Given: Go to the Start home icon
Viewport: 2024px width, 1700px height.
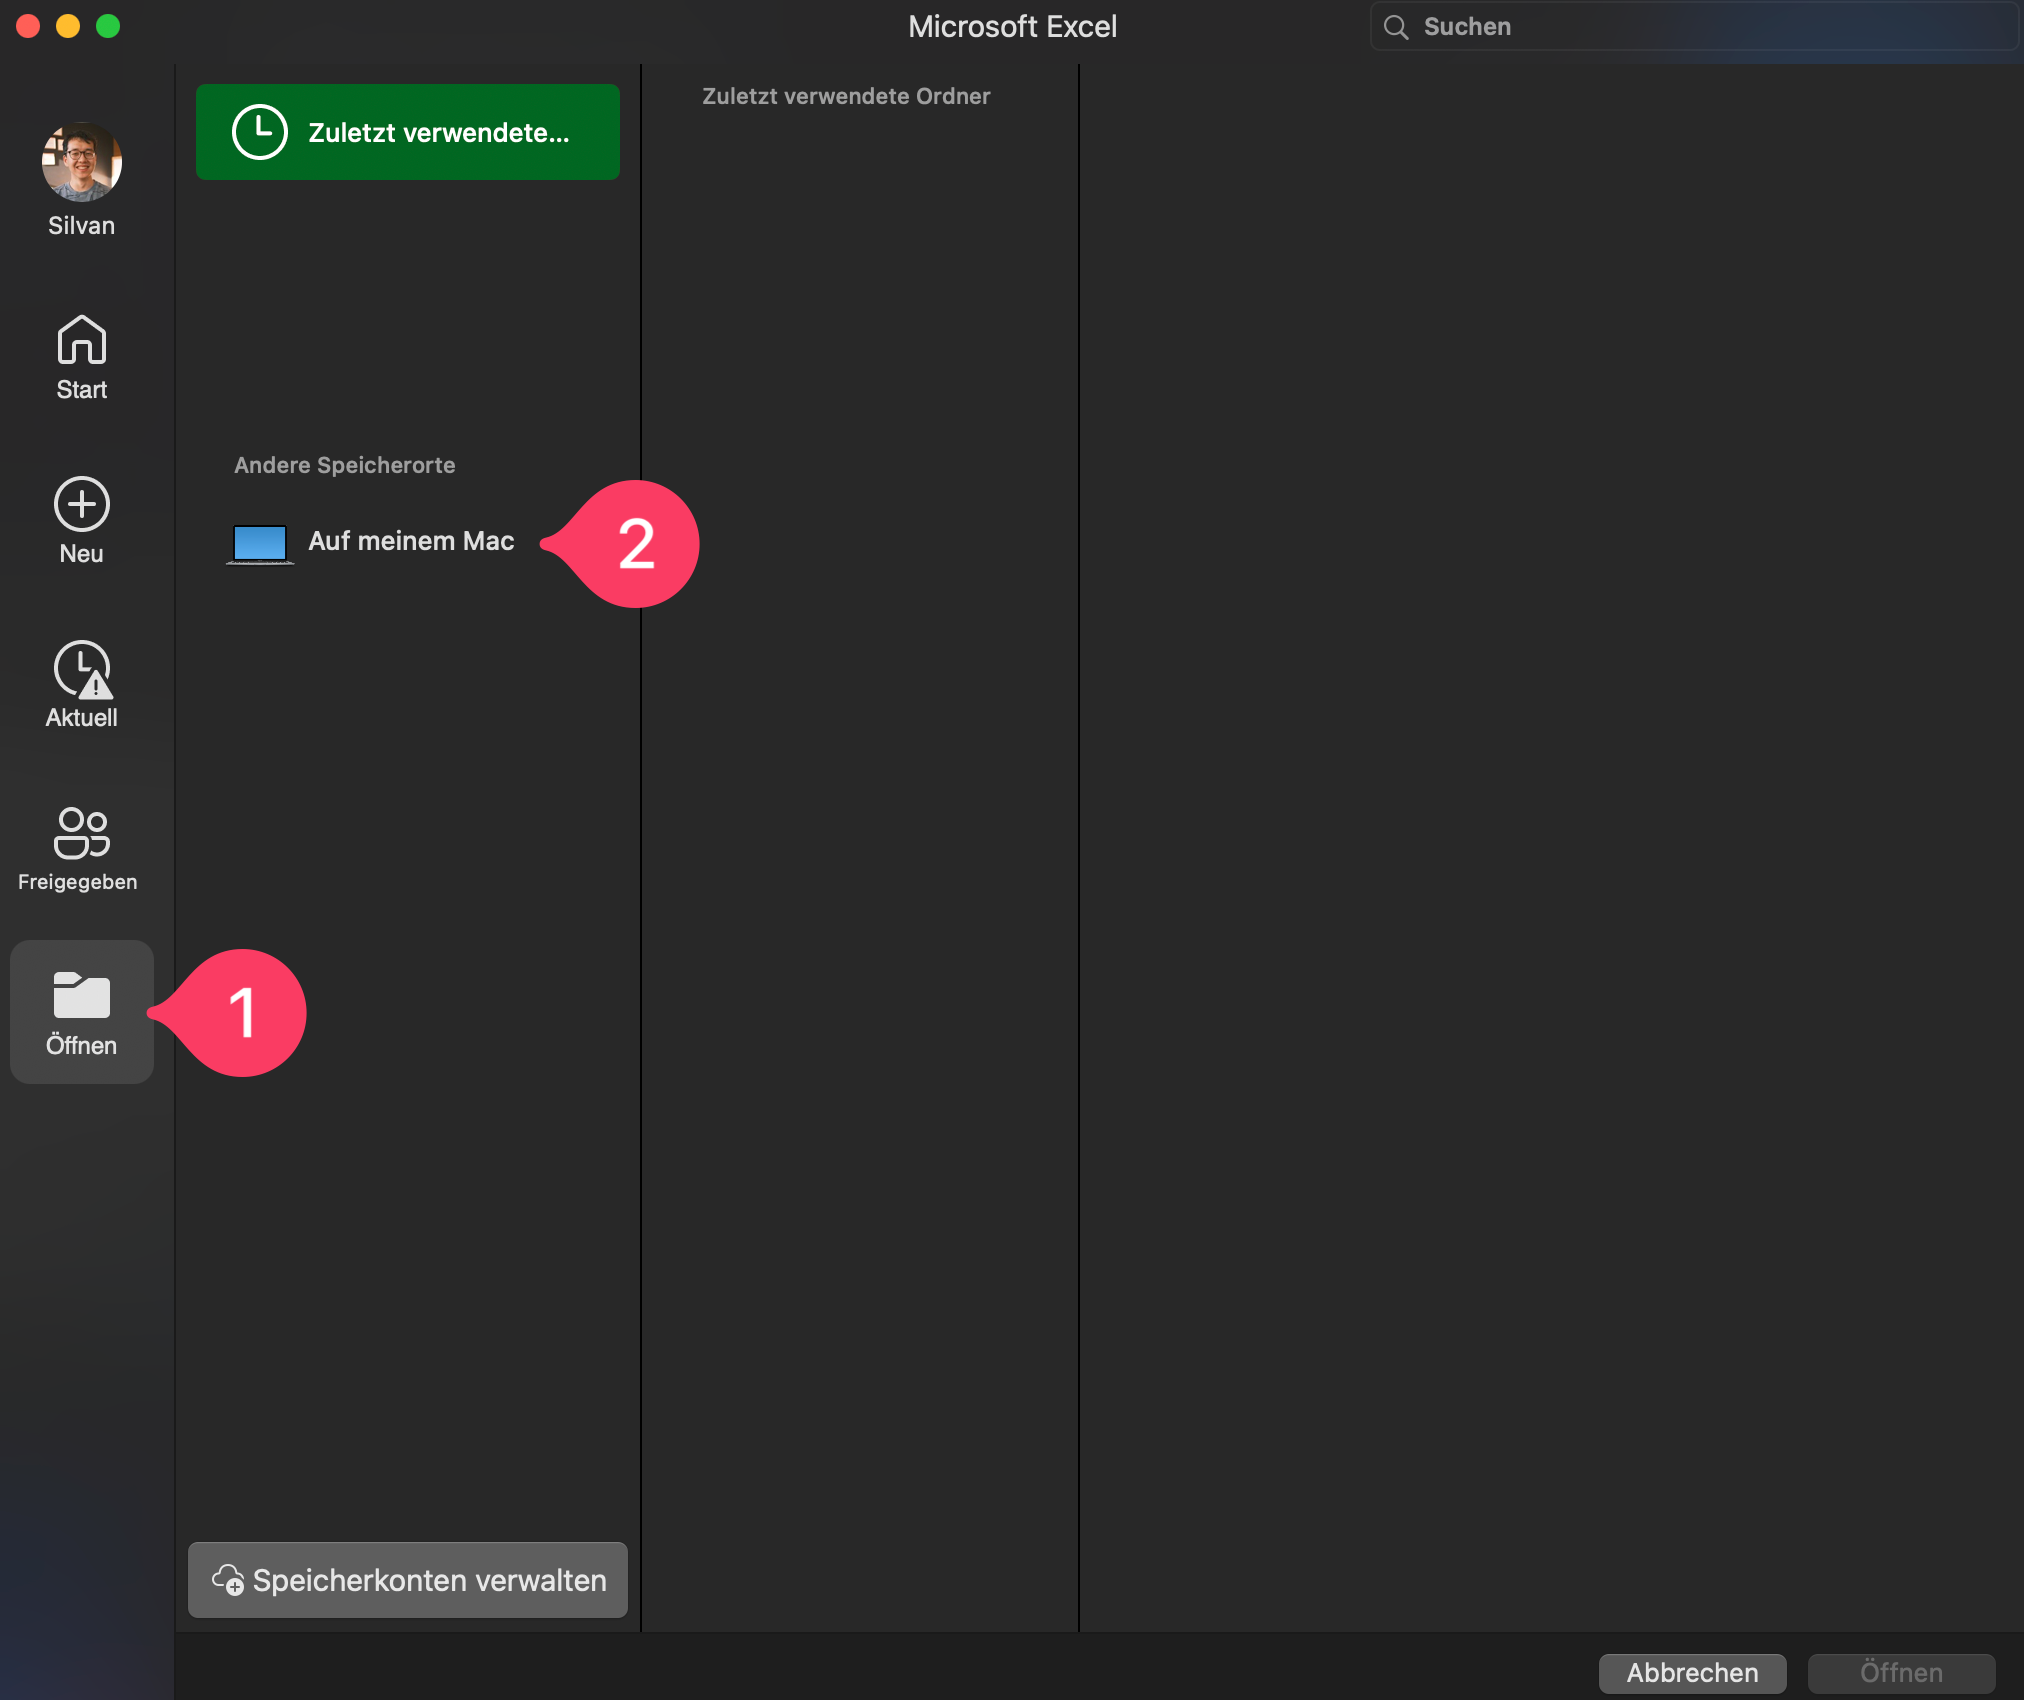Looking at the screenshot, I should point(81,340).
